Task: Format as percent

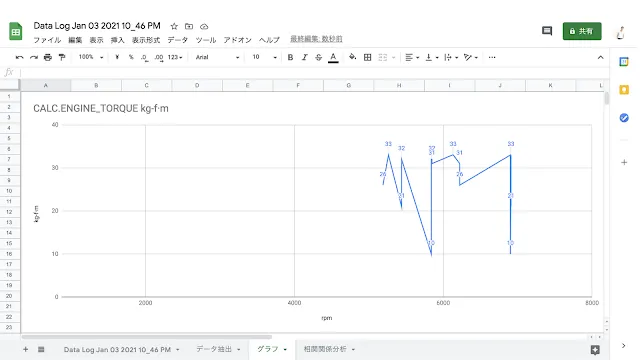Action: click(131, 58)
